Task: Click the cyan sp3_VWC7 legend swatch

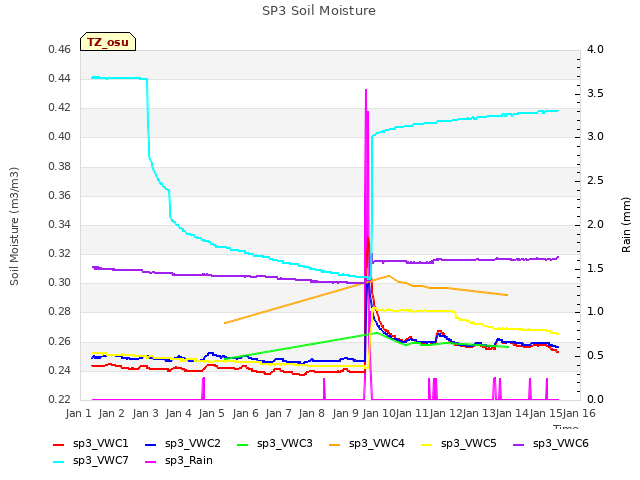Action: pos(59,462)
